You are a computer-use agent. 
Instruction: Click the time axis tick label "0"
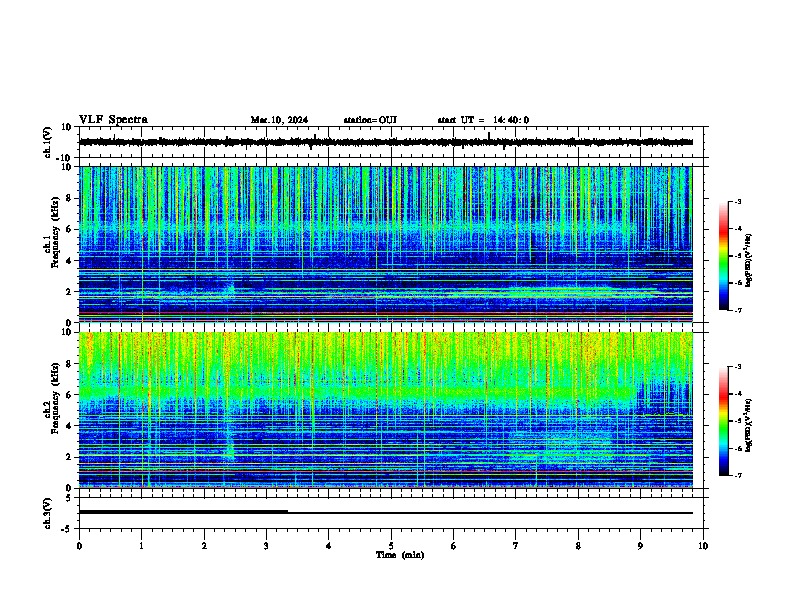(x=79, y=546)
